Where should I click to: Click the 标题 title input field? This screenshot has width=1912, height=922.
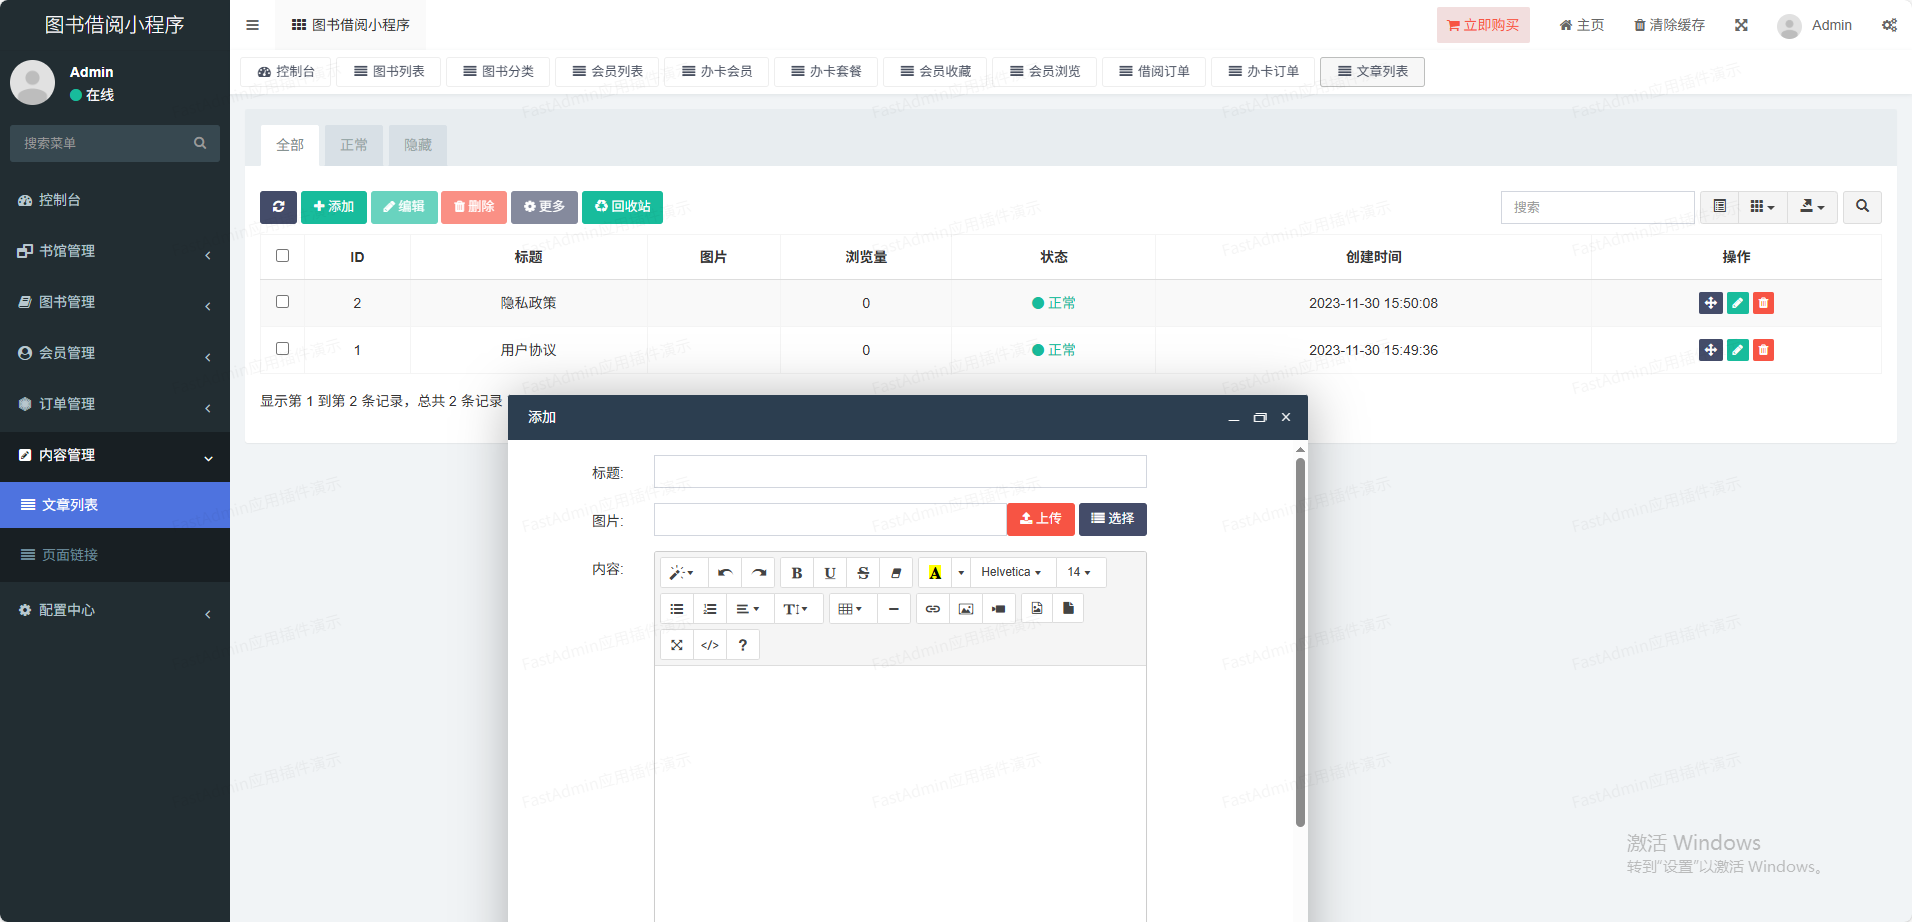pos(900,472)
